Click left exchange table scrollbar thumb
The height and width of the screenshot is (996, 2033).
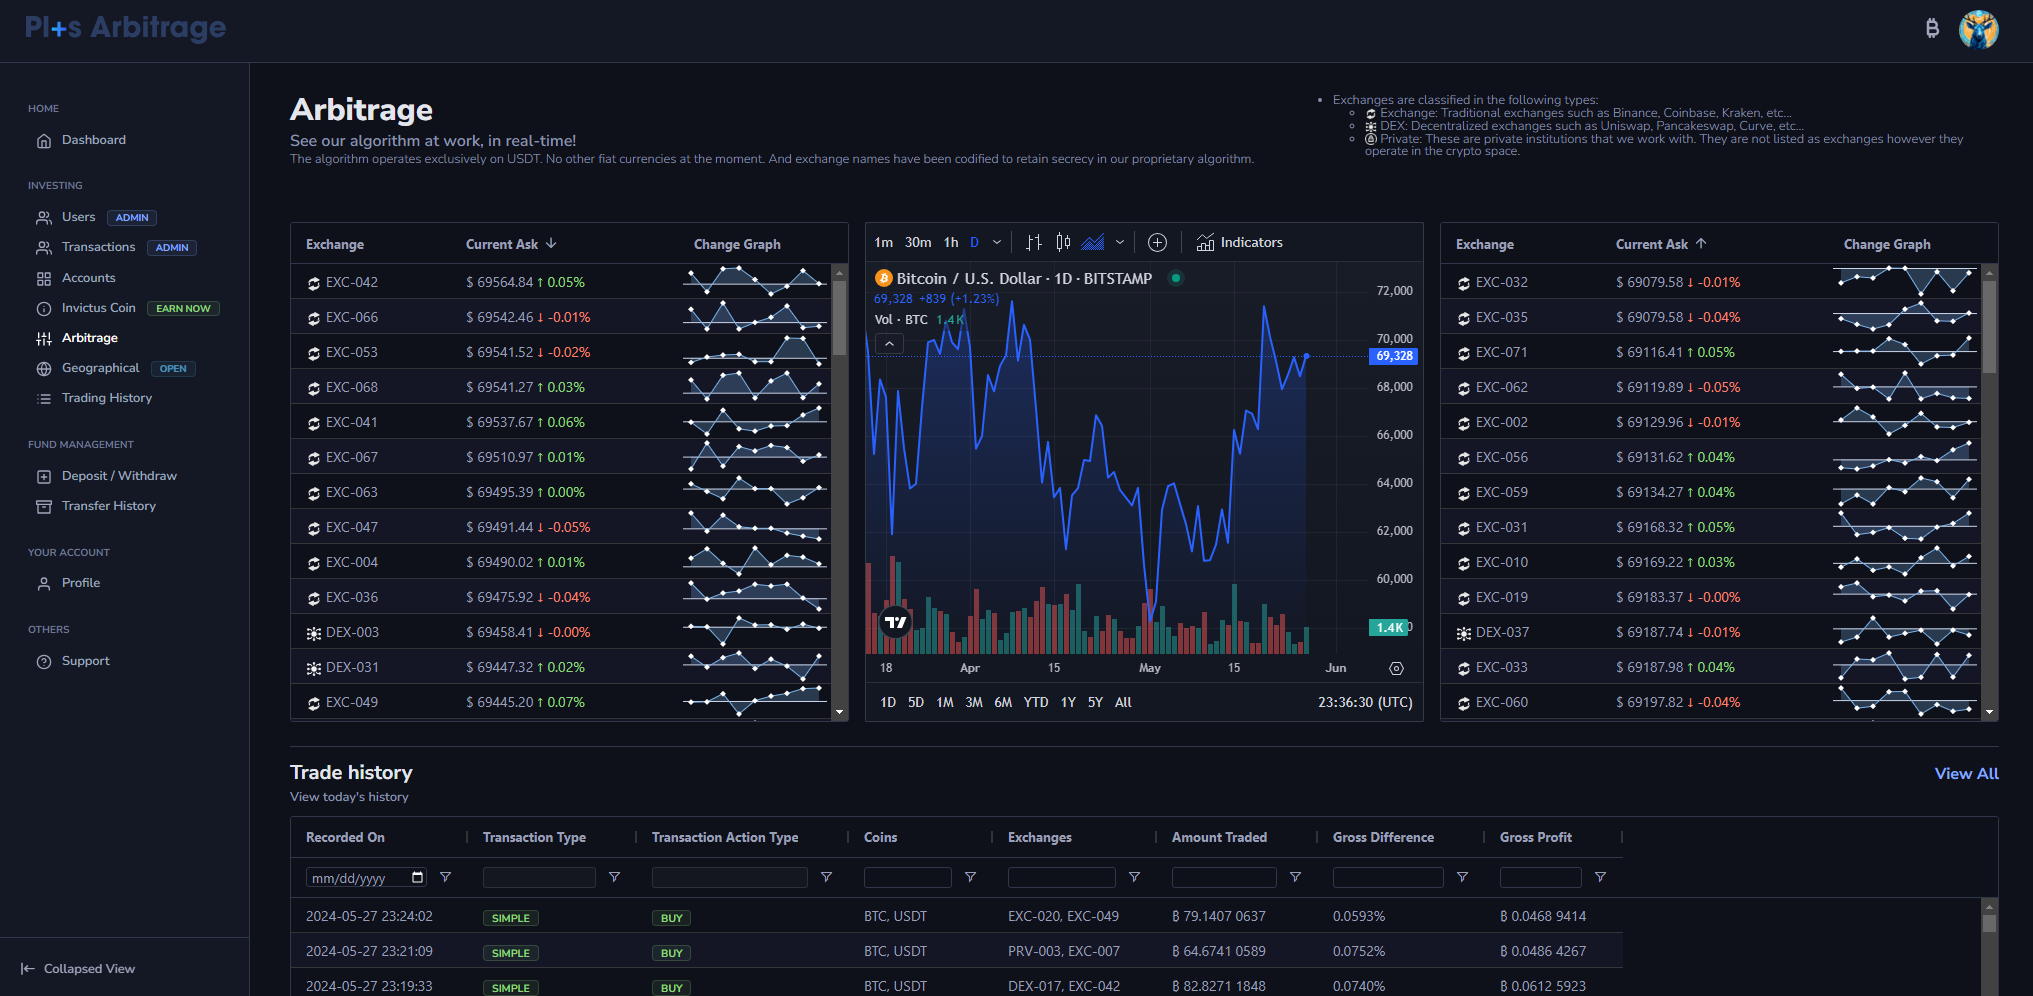pyautogui.click(x=840, y=318)
